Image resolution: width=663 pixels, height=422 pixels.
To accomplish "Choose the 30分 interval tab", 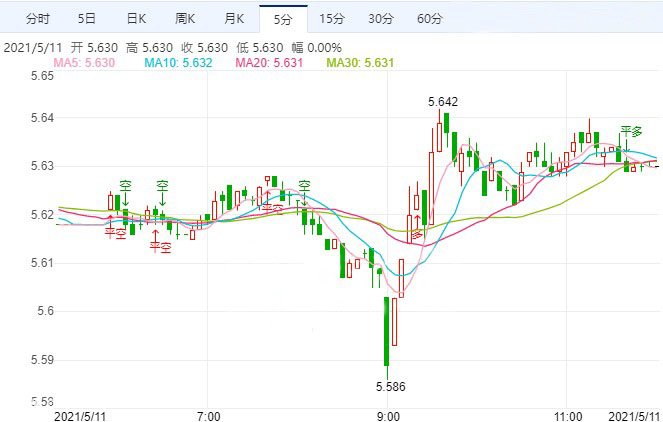I will (x=381, y=19).
